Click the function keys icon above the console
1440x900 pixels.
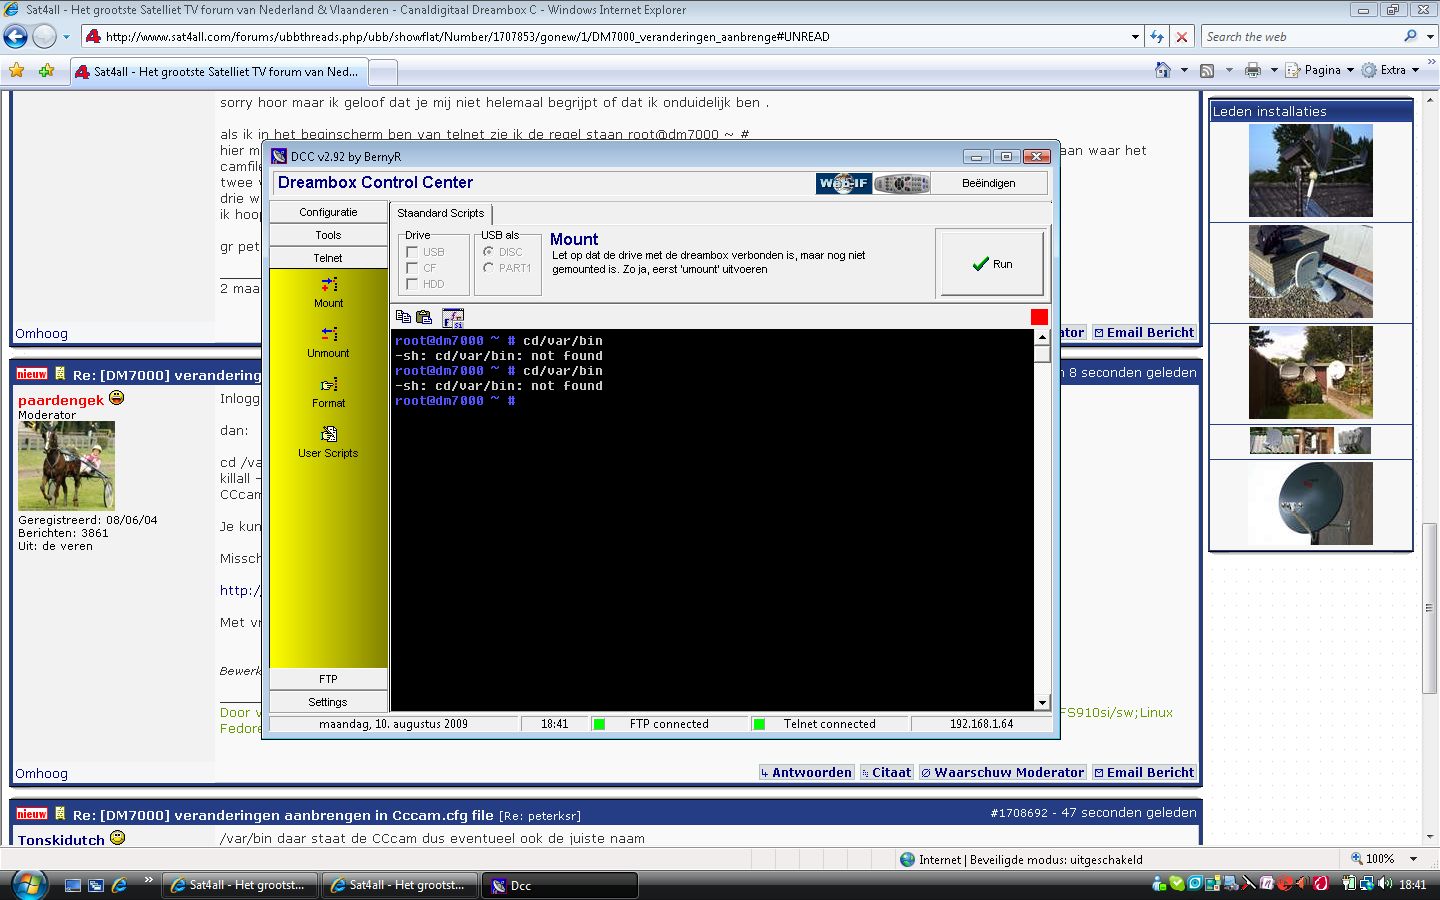453,318
